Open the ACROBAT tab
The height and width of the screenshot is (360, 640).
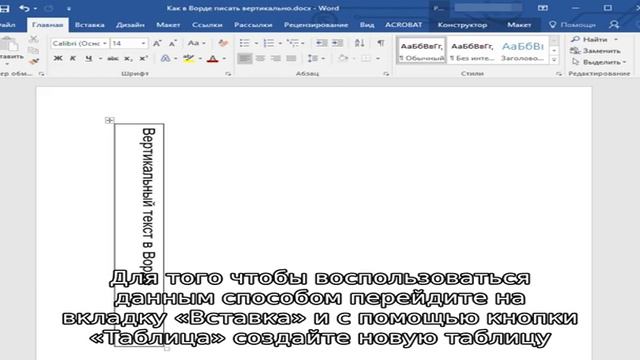403,25
